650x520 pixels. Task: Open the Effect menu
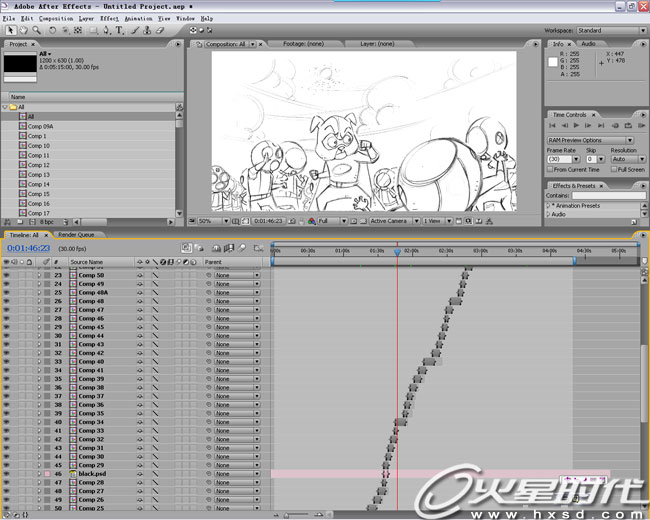pyautogui.click(x=109, y=19)
